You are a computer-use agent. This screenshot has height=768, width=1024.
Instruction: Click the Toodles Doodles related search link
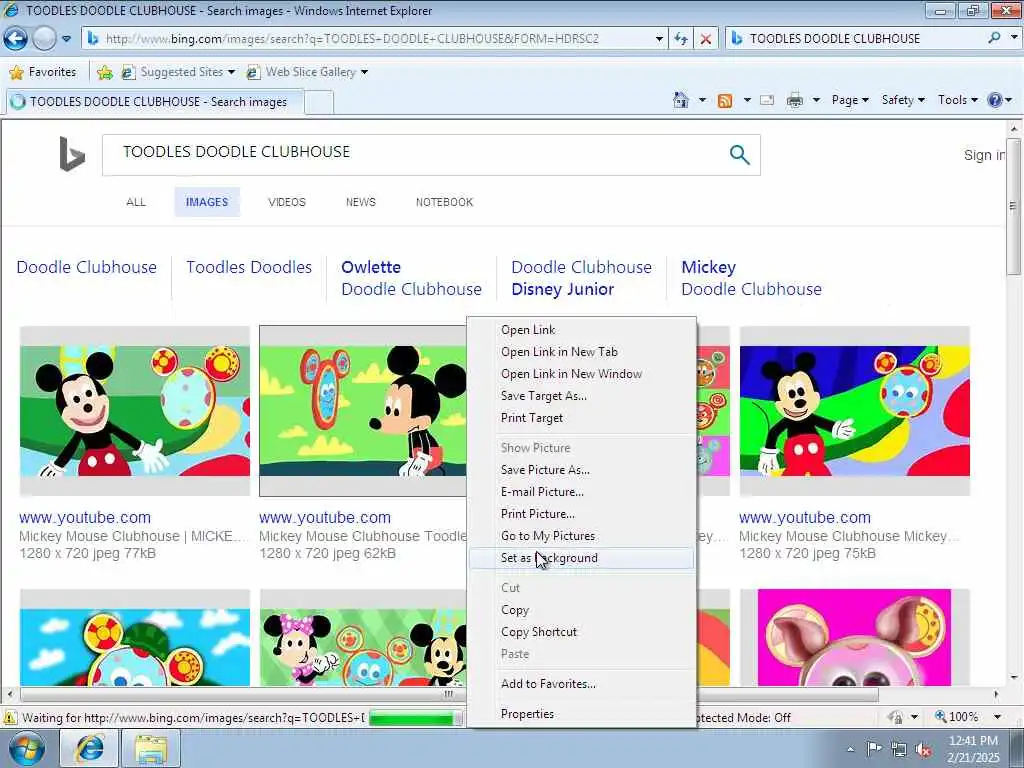point(249,267)
